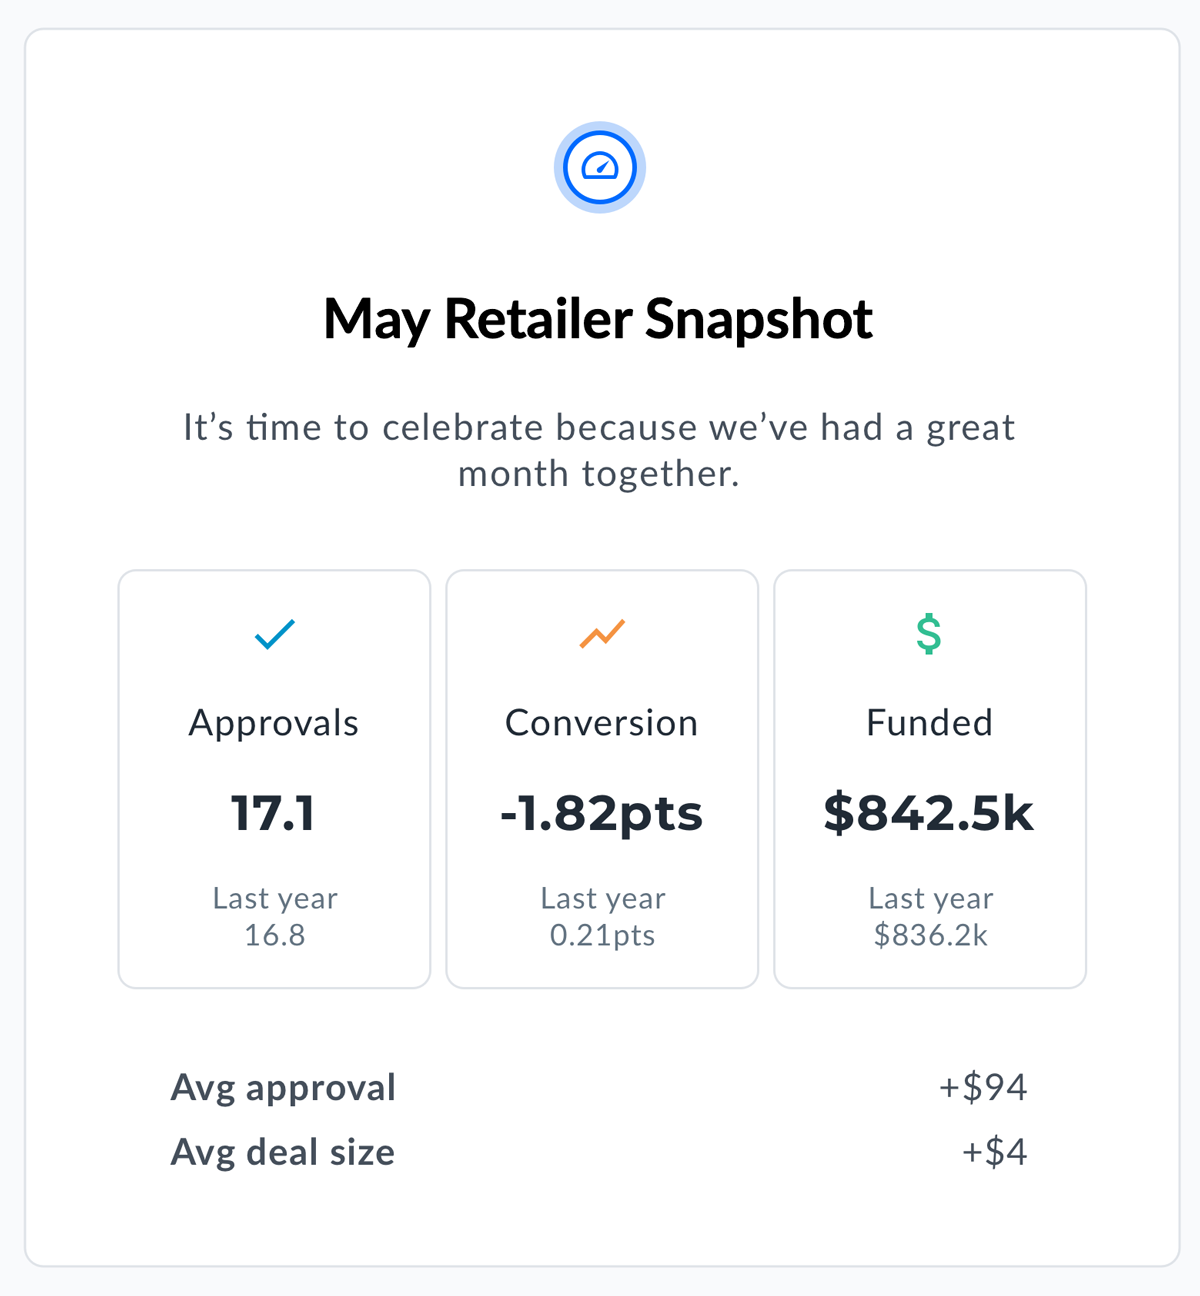Click the orange trend line Conversion icon
1200x1296 pixels.
(602, 634)
